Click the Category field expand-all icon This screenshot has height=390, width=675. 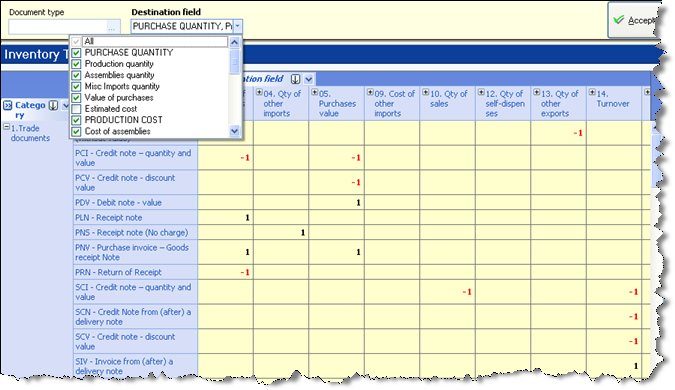[8, 105]
